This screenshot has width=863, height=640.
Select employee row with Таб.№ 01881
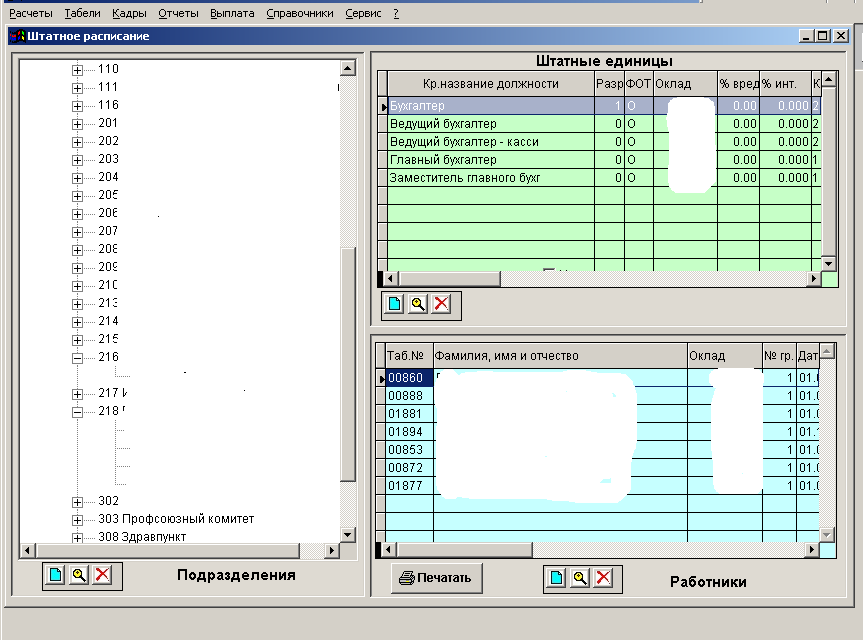(x=405, y=414)
